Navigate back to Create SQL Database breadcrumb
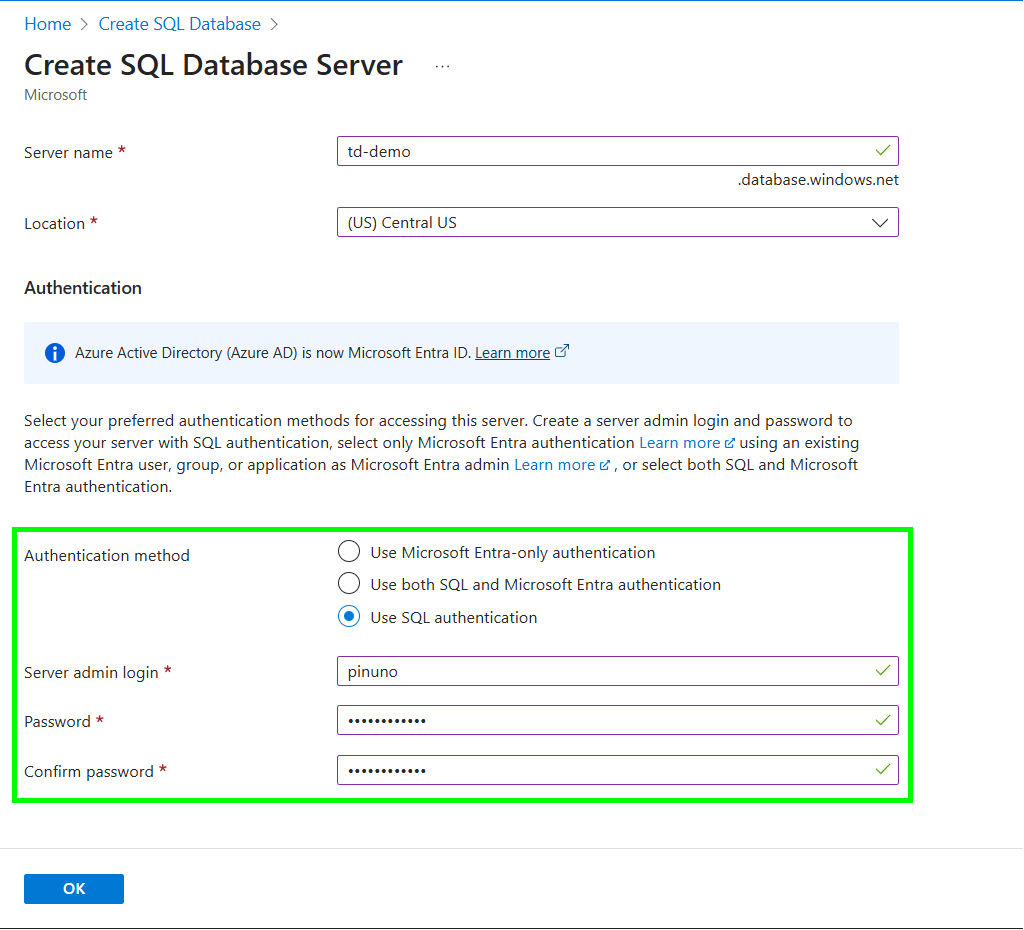 point(180,24)
